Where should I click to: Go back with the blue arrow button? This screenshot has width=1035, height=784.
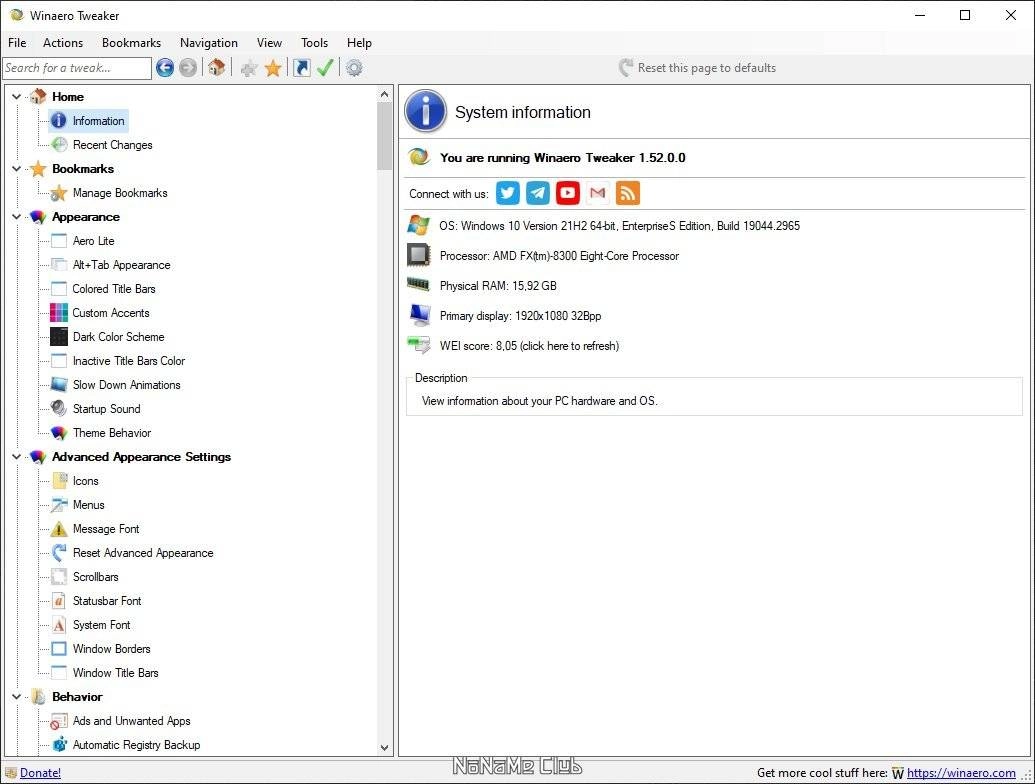coord(165,67)
